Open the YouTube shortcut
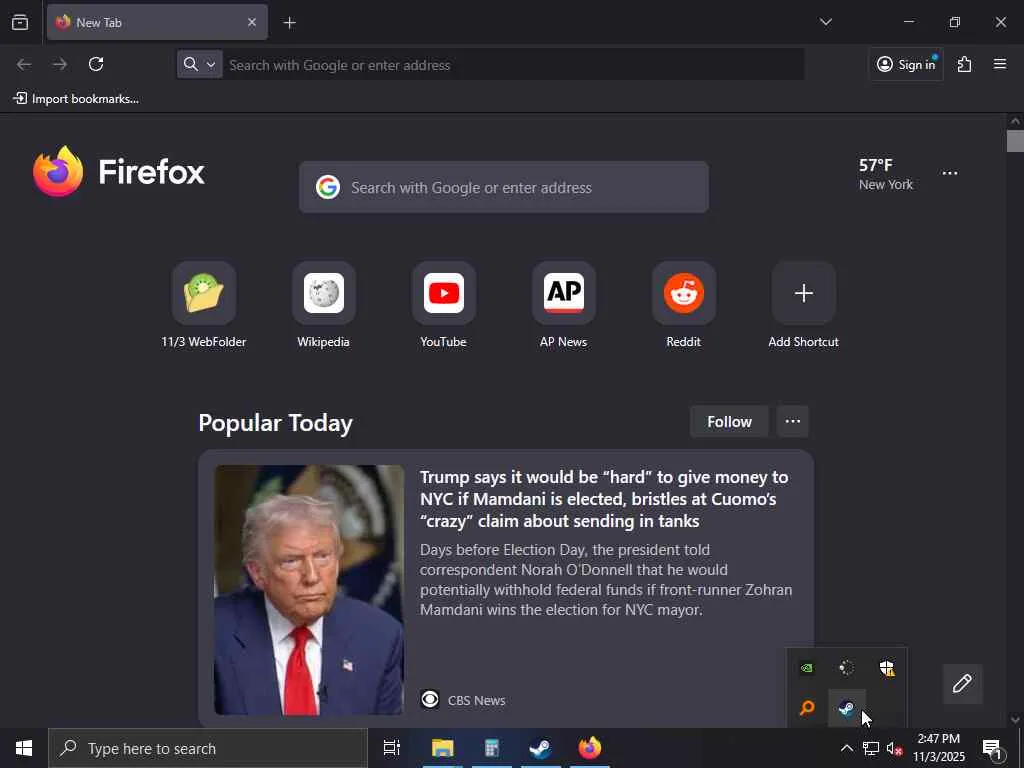Image resolution: width=1024 pixels, height=768 pixels. (x=443, y=305)
